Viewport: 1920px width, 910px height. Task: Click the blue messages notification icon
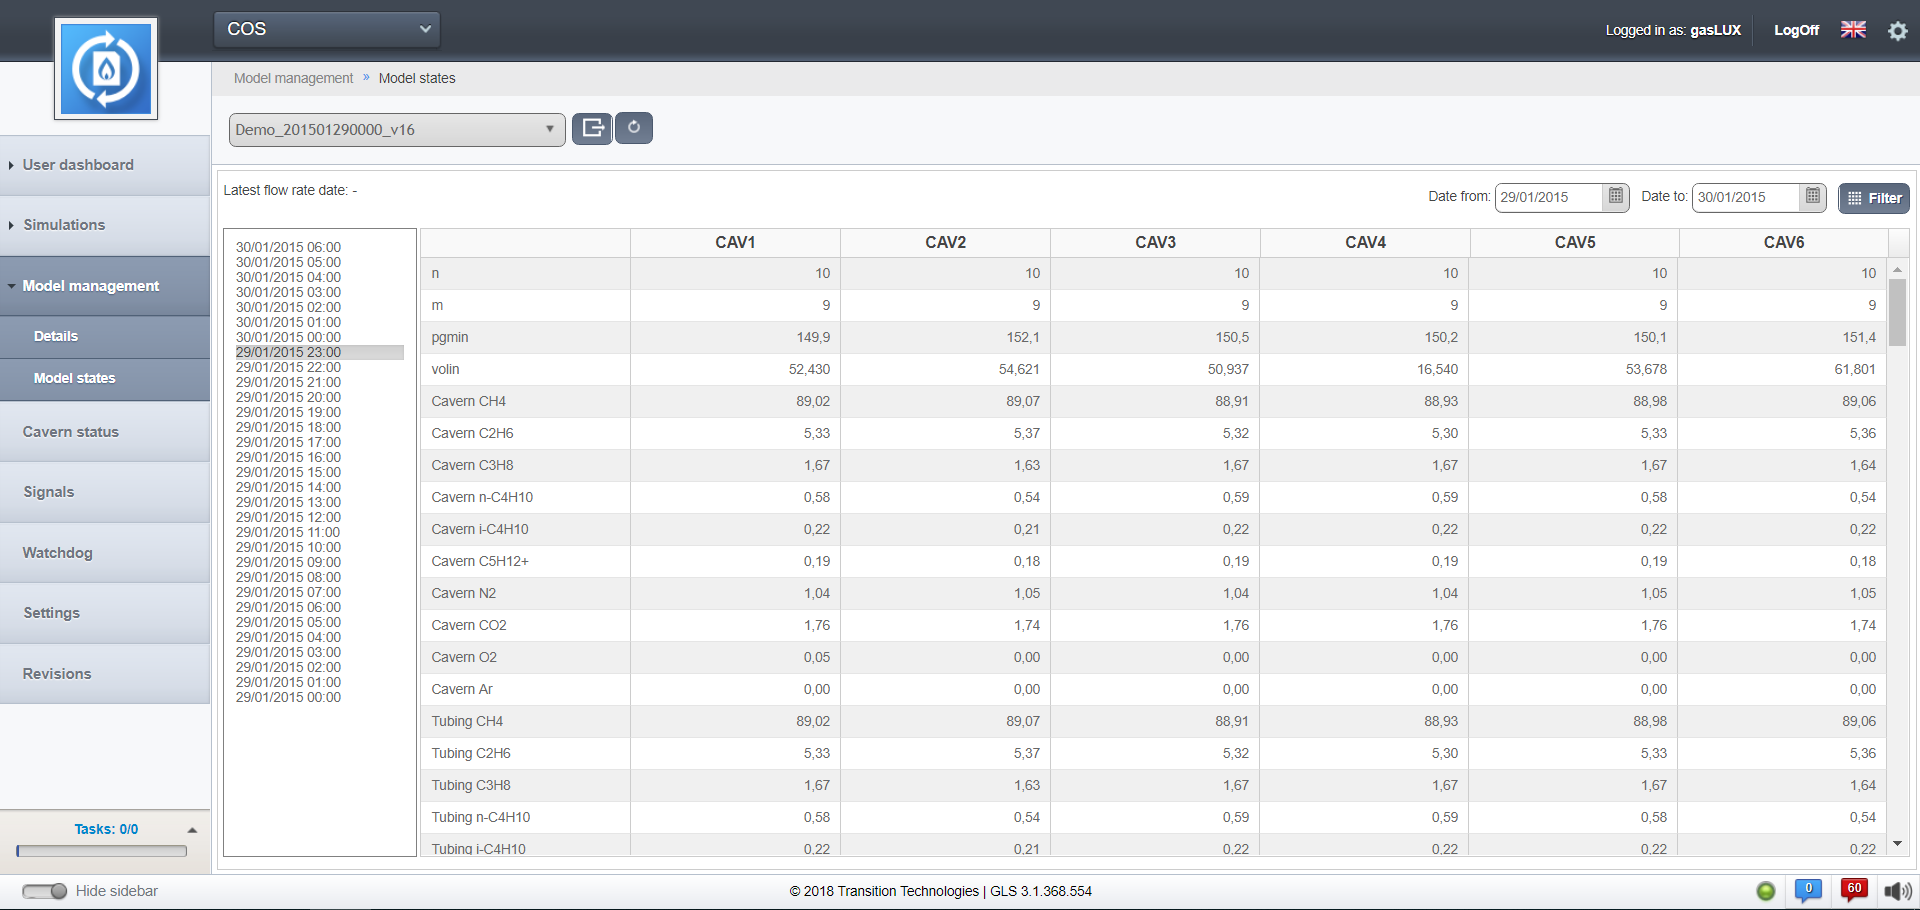[x=1808, y=890]
